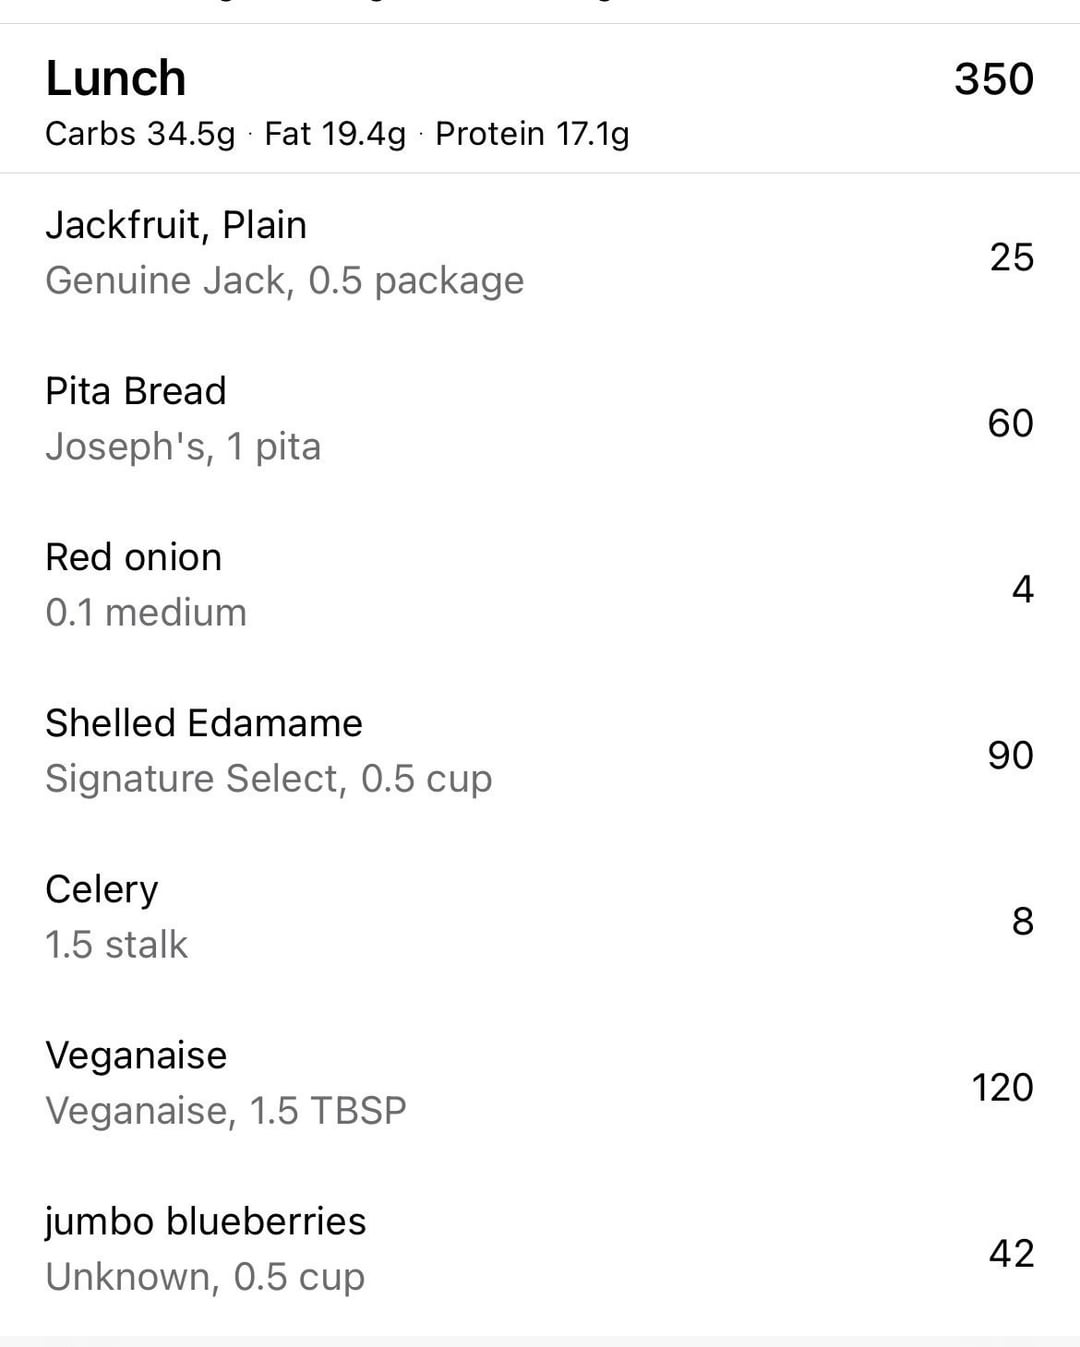1080x1347 pixels.
Task: Select the Celery food entry
Action: pos(102,889)
